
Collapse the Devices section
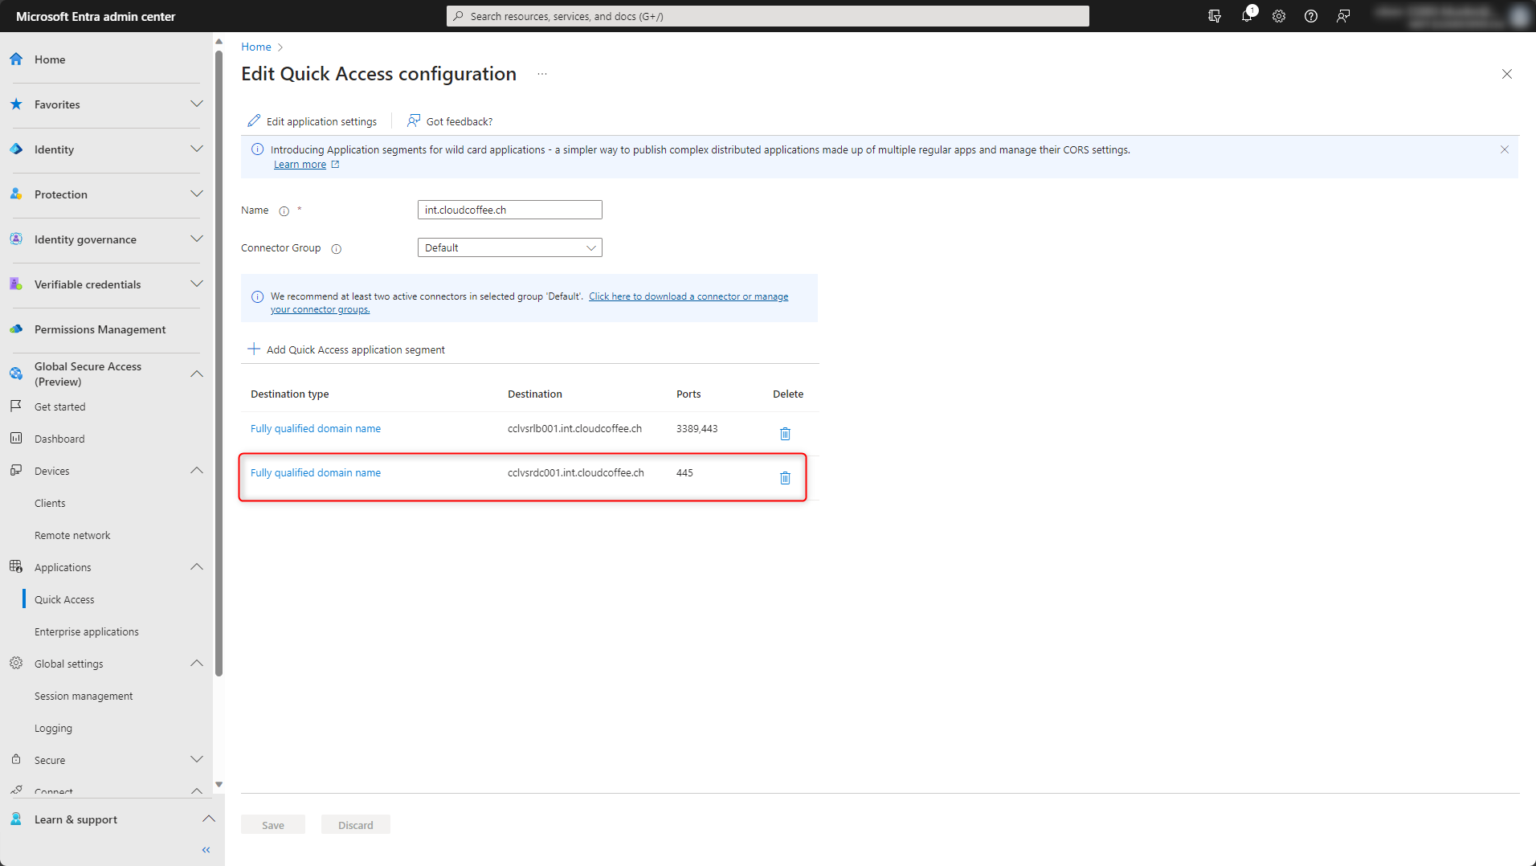tap(197, 470)
